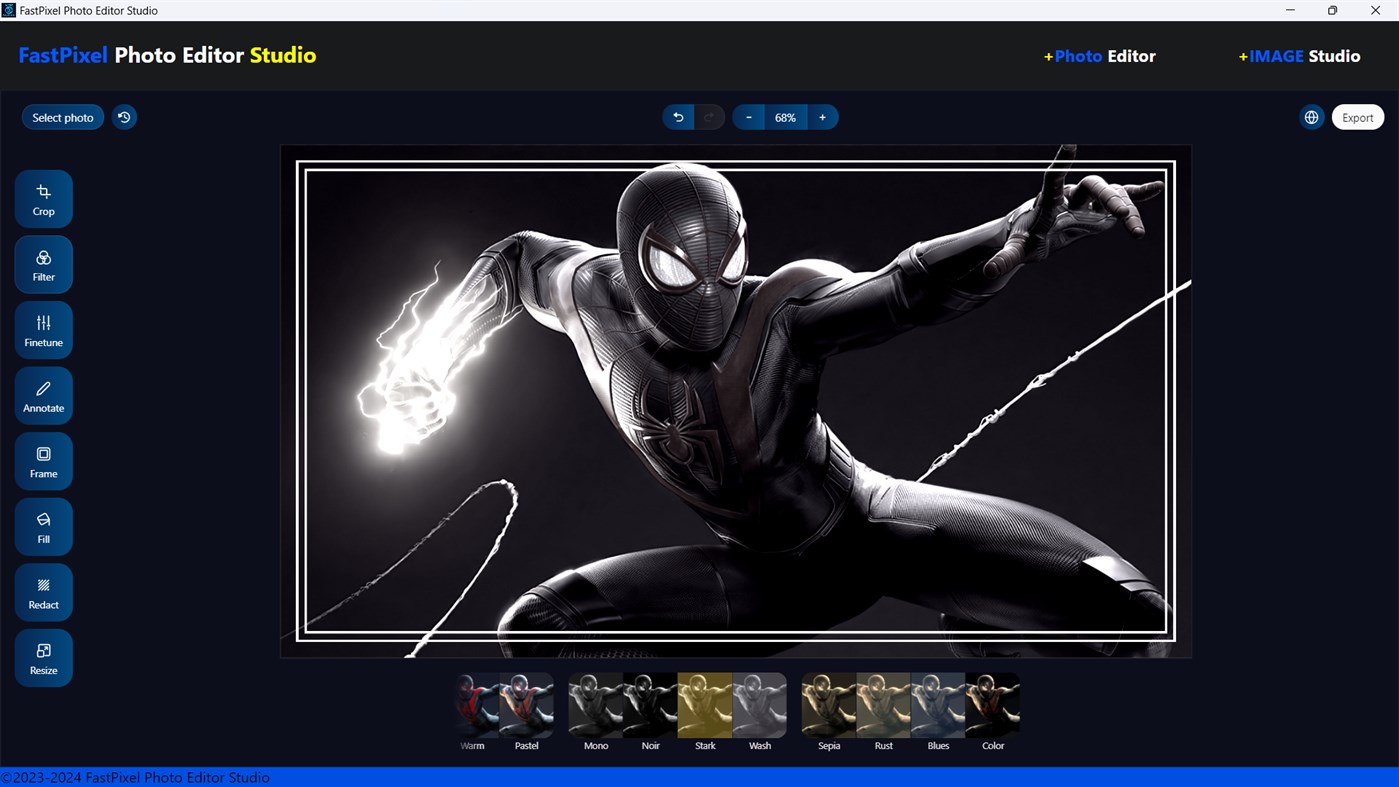Apply the Pastel filter thumbnail
The image size is (1399, 787).
(527, 712)
